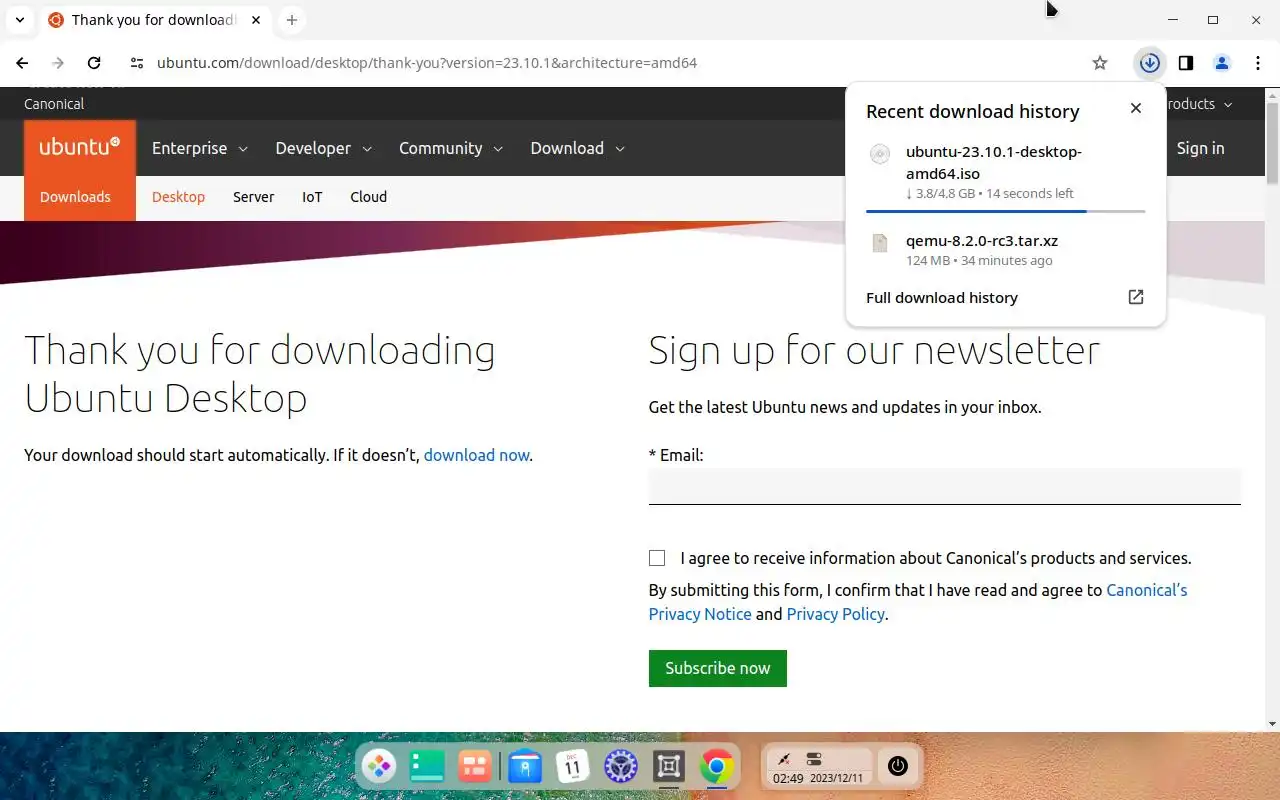This screenshot has width=1280, height=800.
Task: Click the 02:49 clock in the tray
Action: [788, 778]
